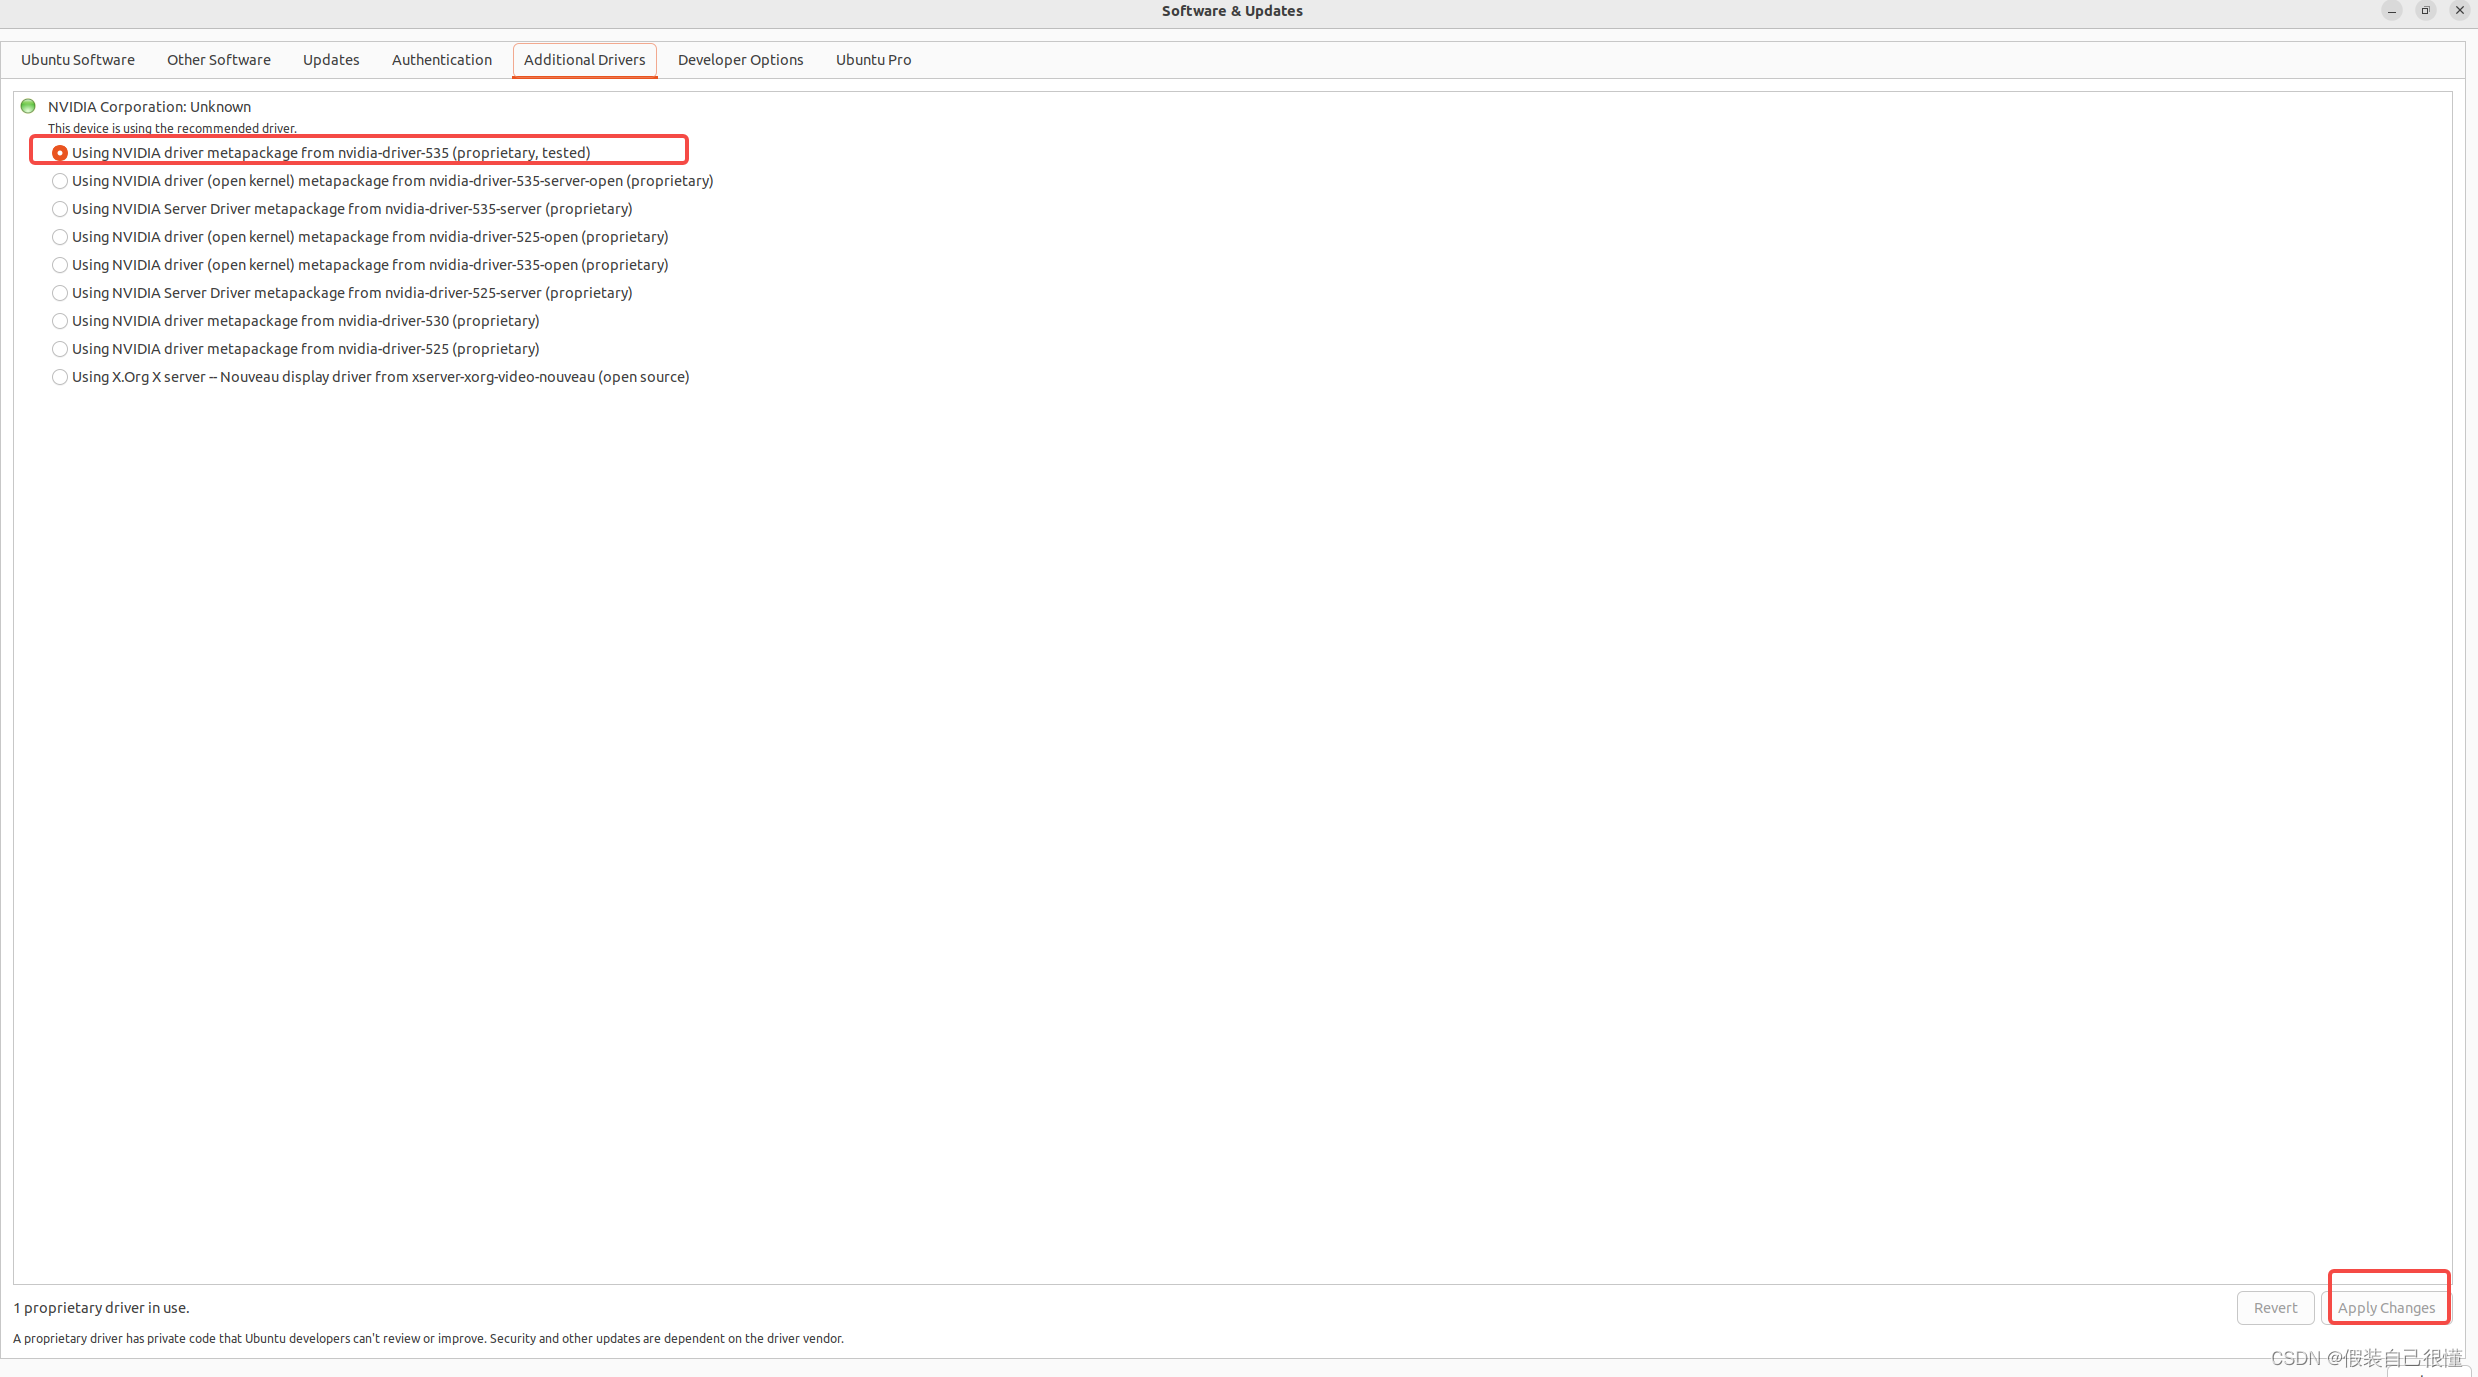This screenshot has width=2478, height=1377.
Task: Open the Authentication tab
Action: point(442,60)
